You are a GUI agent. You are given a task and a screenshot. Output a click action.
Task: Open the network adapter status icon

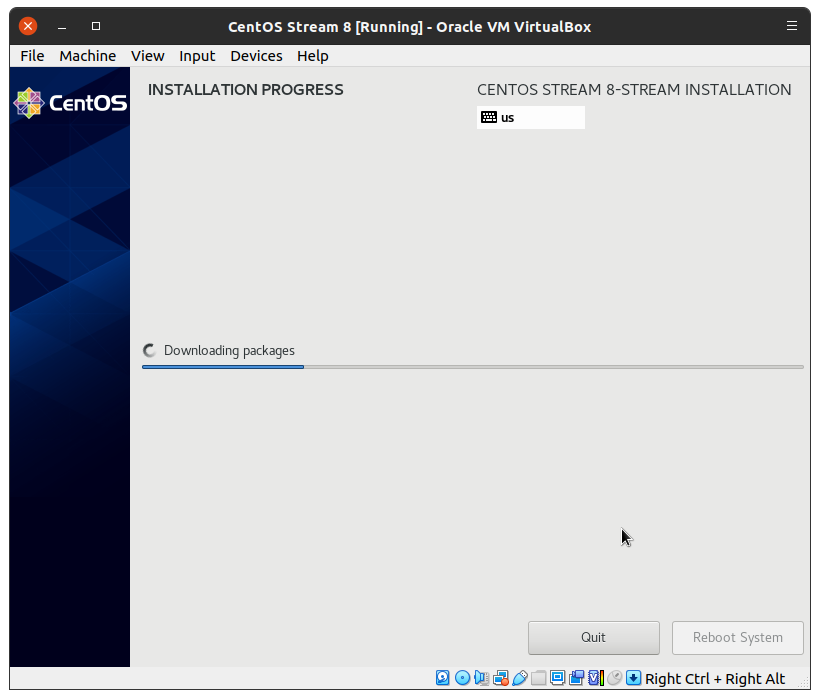point(501,678)
